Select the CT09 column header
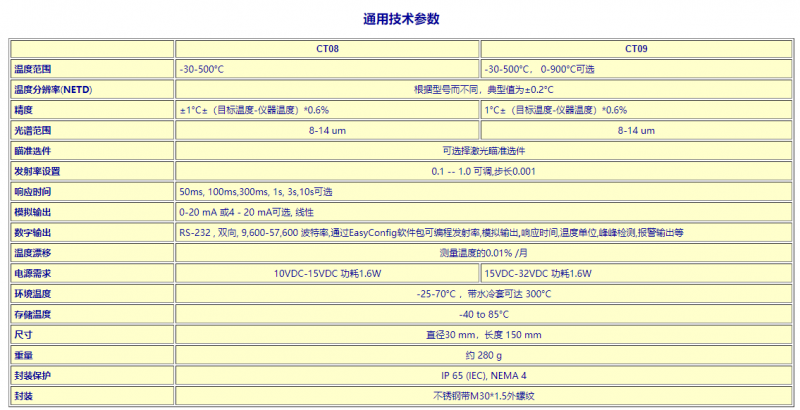Viewport: 800px width, 410px height. (635, 49)
